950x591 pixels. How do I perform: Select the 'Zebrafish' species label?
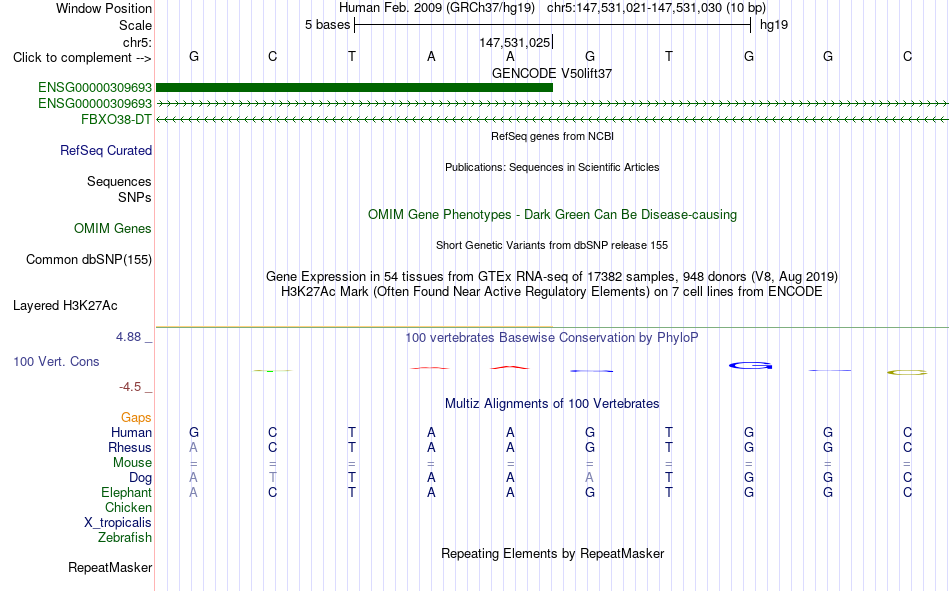pyautogui.click(x=125, y=538)
